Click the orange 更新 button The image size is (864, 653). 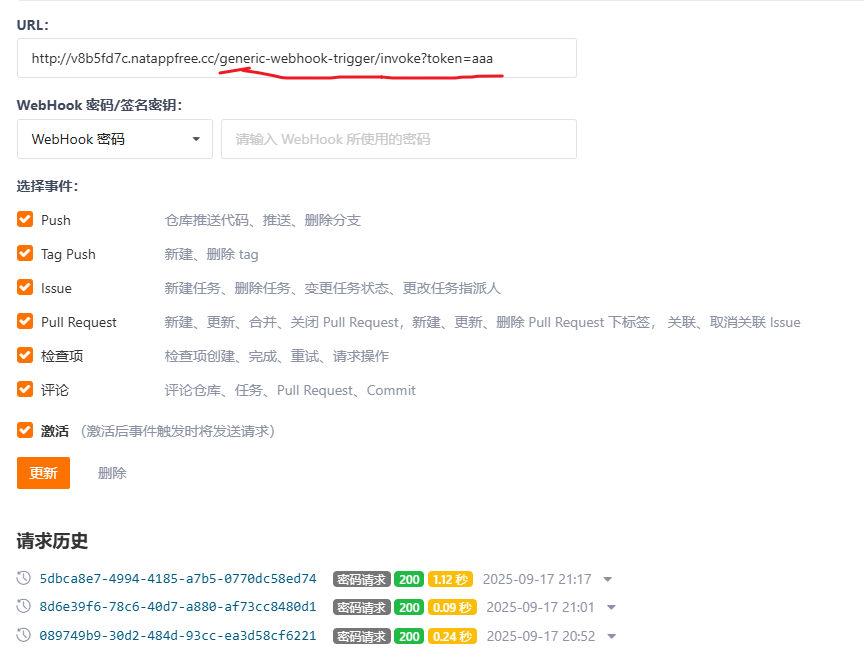point(44,473)
